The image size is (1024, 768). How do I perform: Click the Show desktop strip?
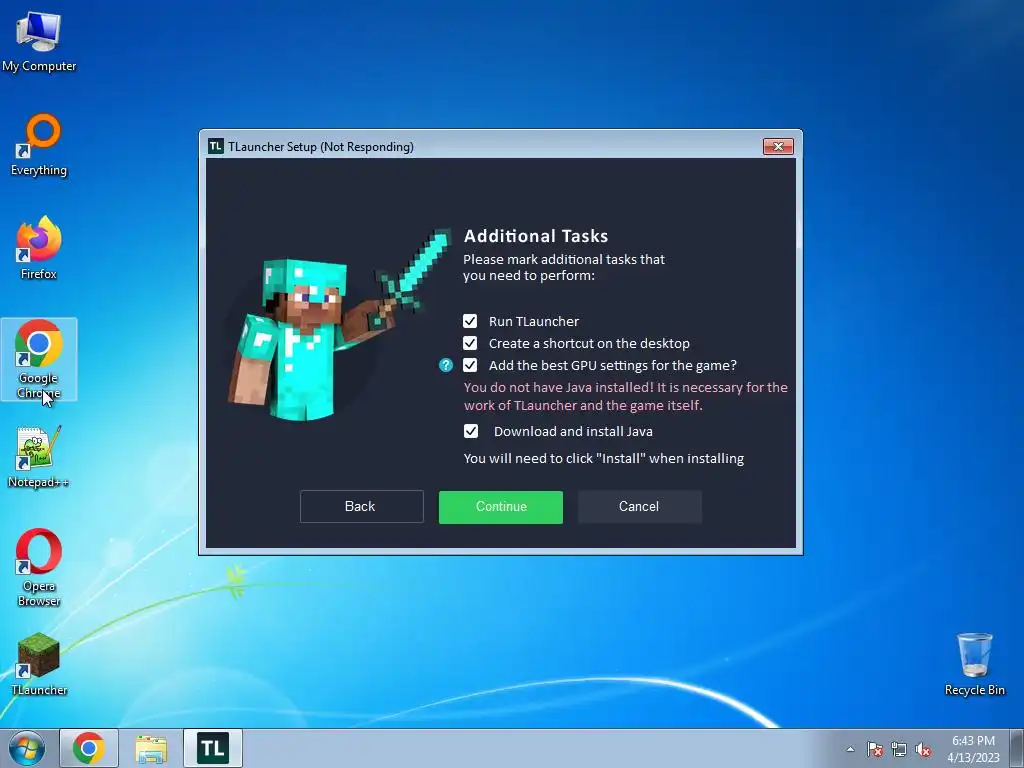(x=1017, y=748)
